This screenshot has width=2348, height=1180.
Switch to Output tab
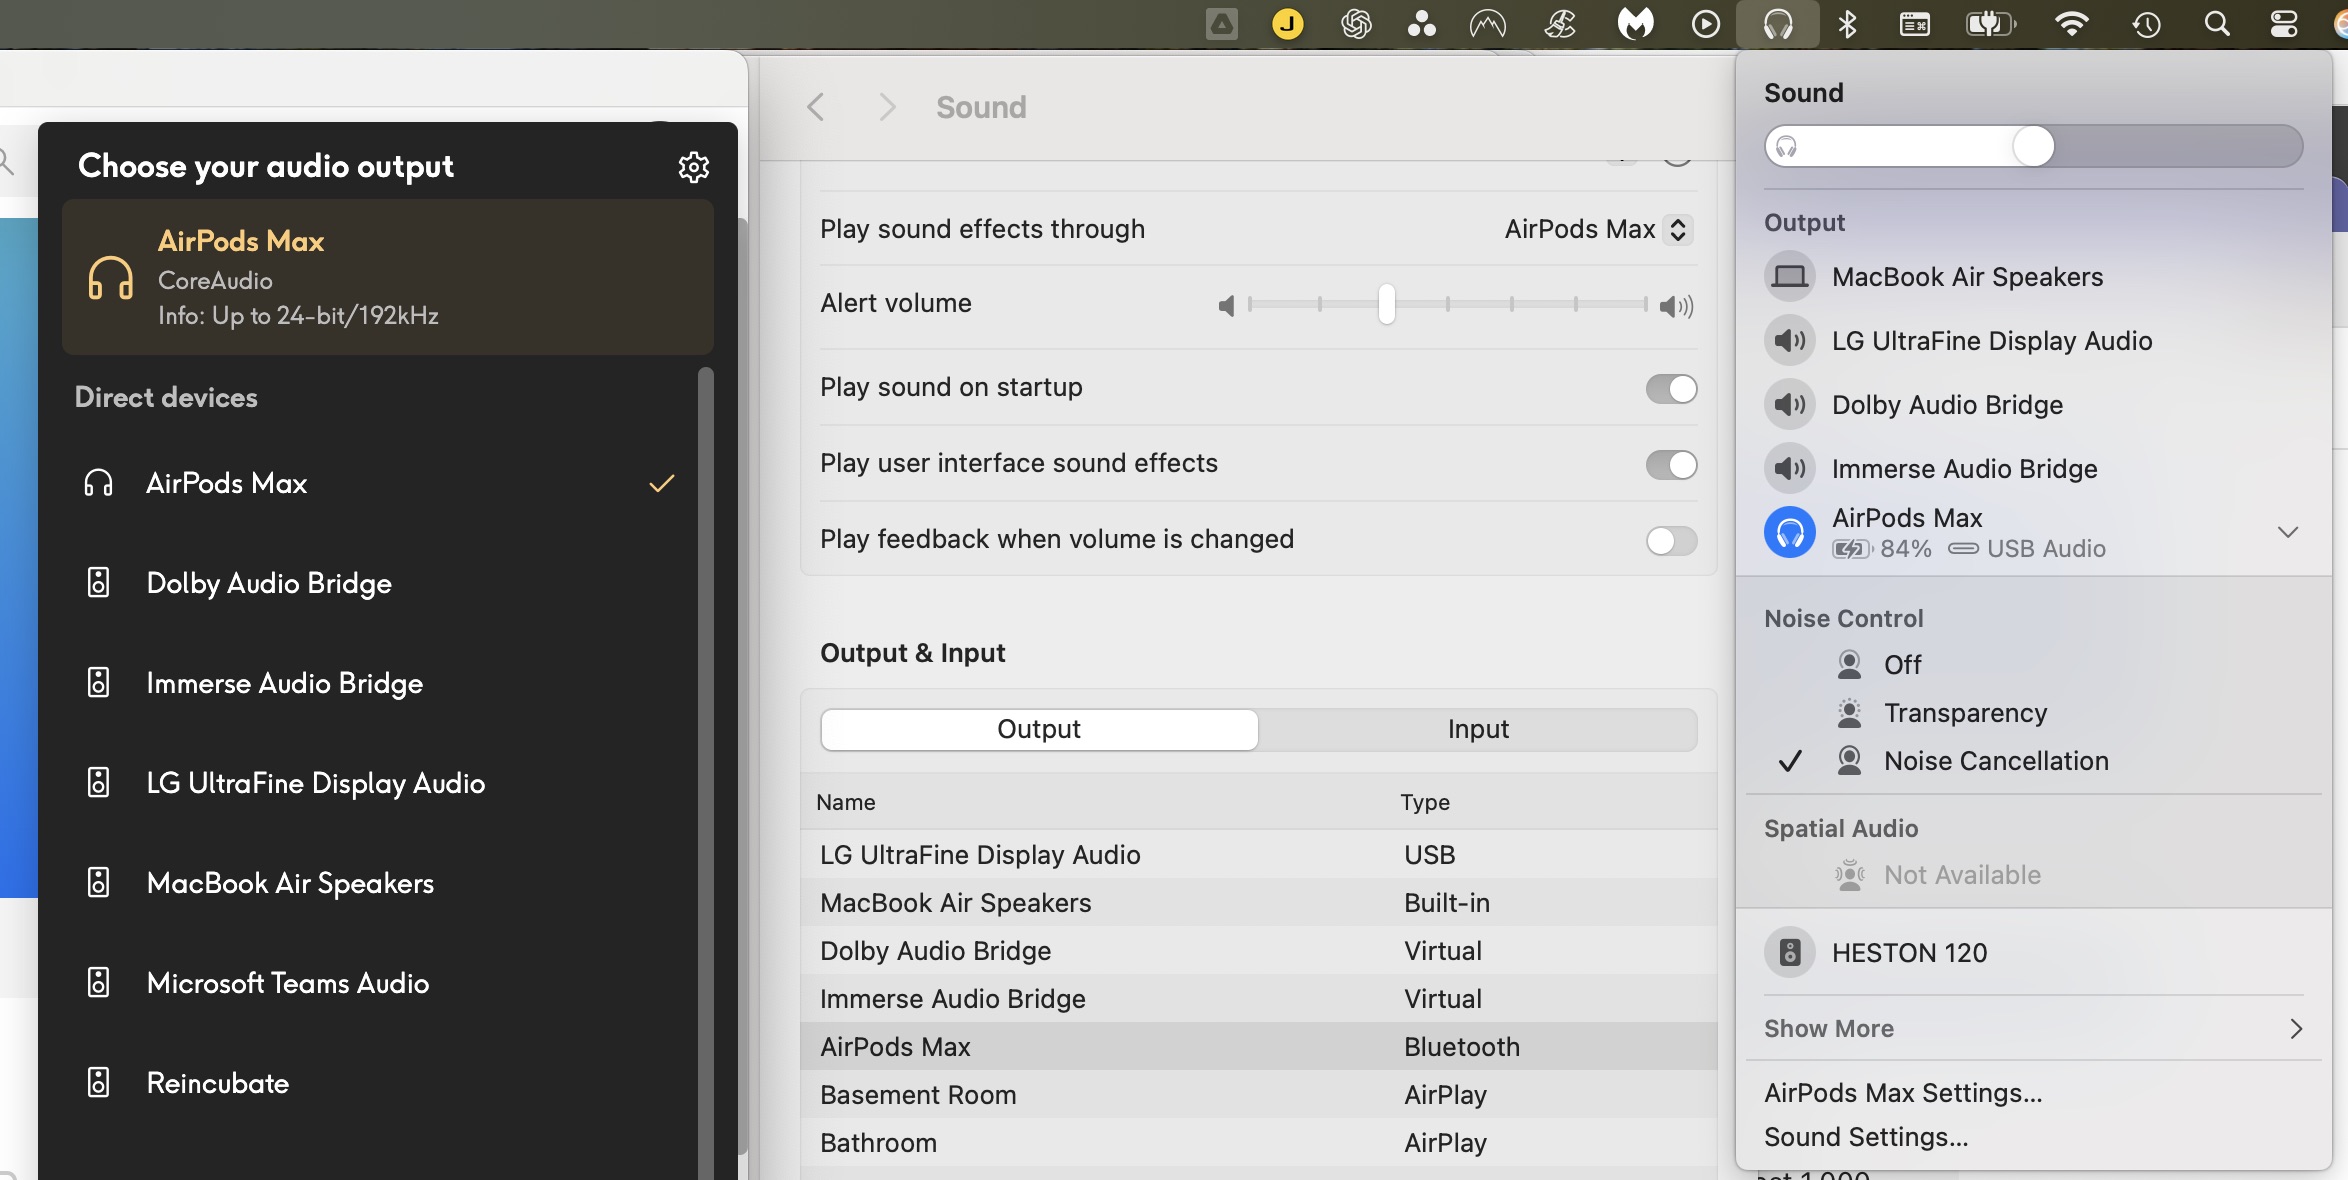coord(1039,730)
